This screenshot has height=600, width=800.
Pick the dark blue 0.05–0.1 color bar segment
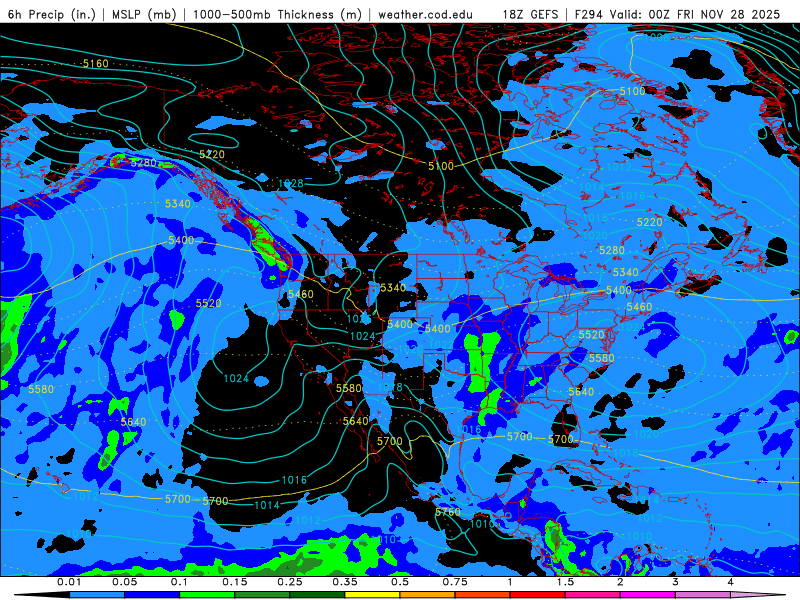(152, 595)
